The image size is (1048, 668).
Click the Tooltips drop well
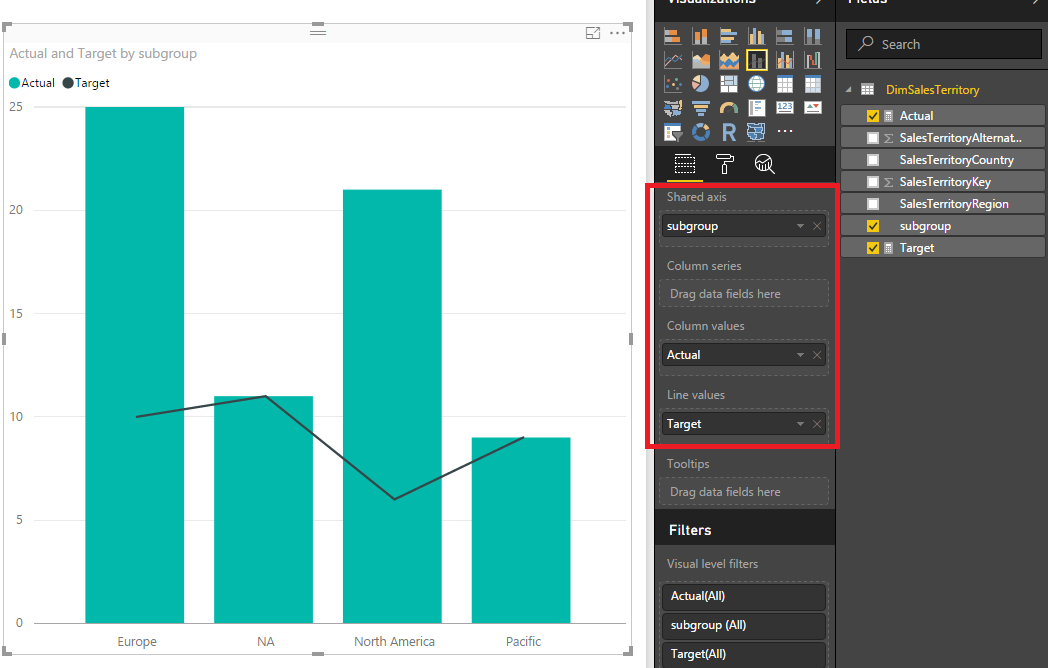pos(744,492)
